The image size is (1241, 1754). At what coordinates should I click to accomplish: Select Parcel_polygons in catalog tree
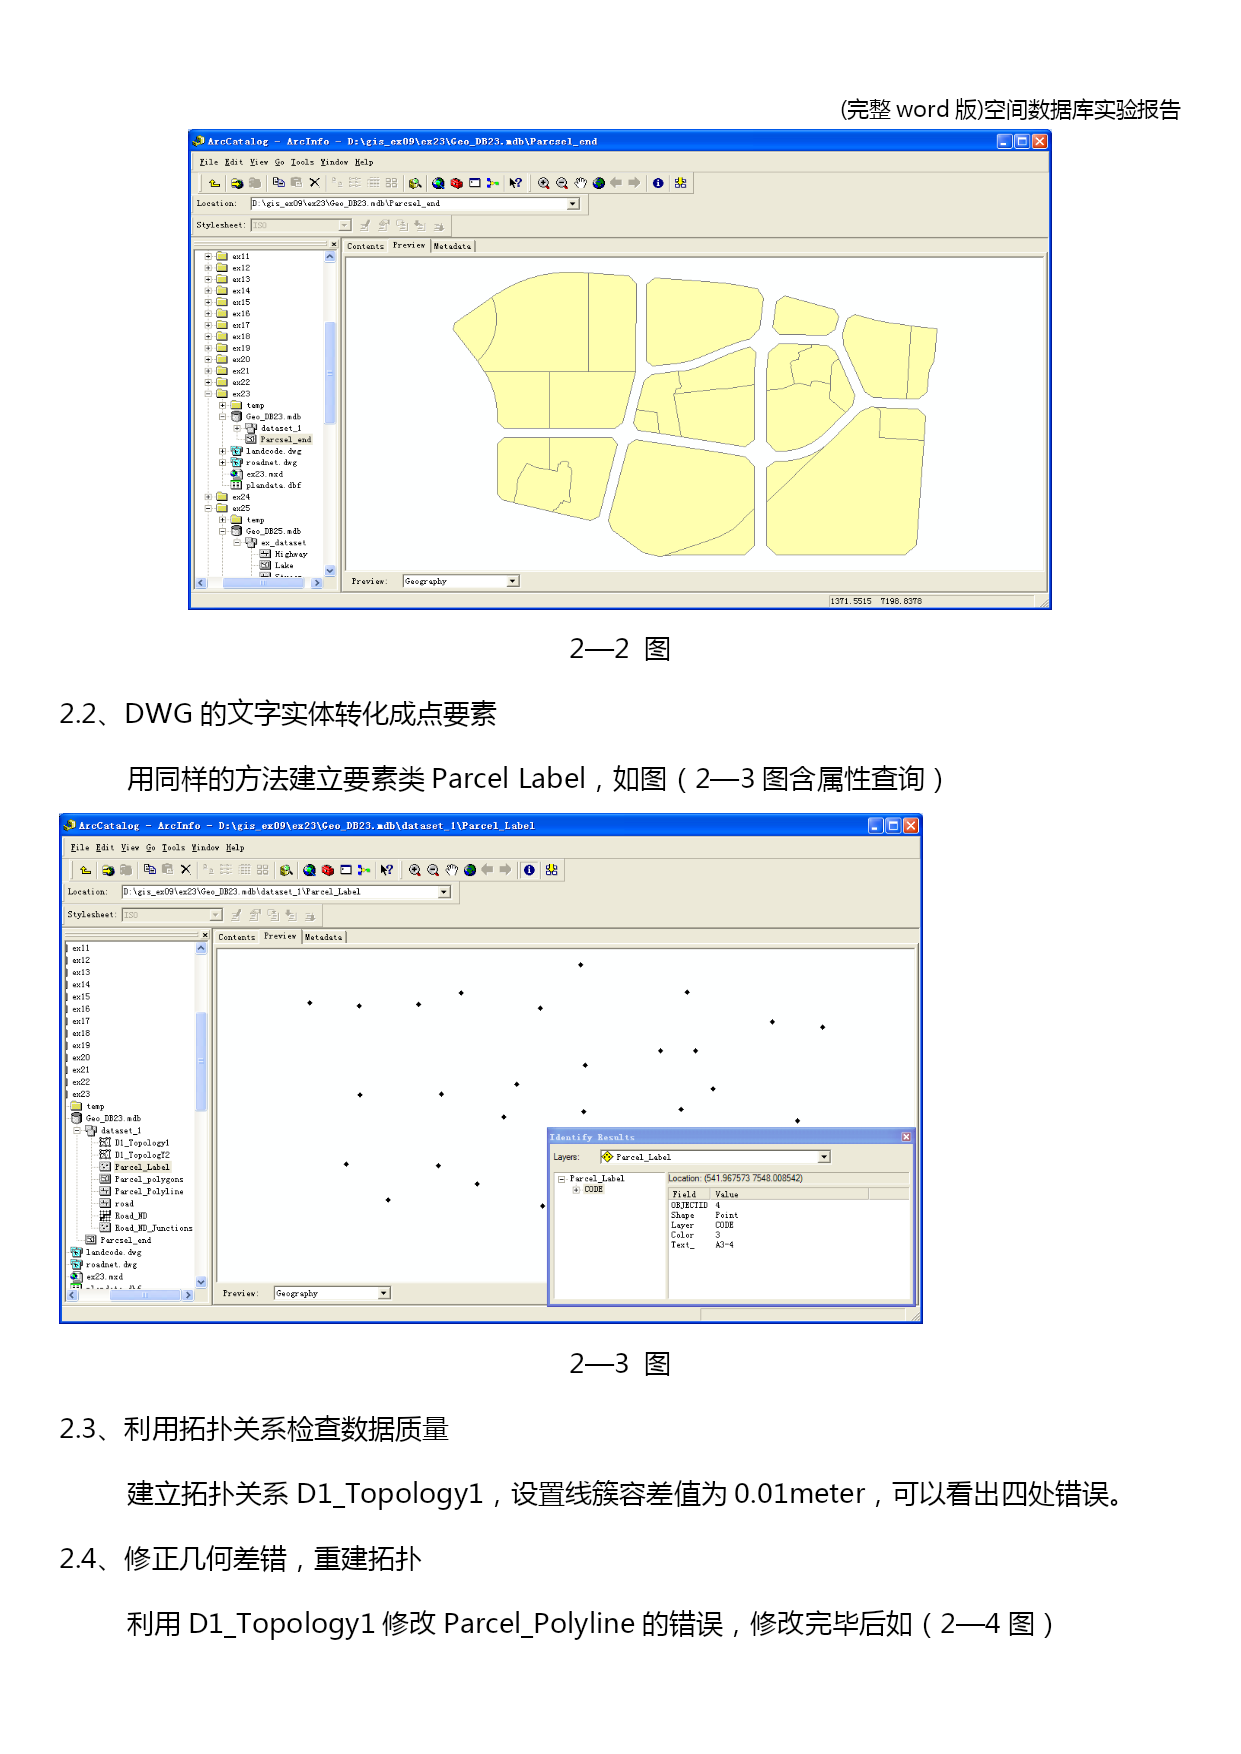[x=149, y=1180]
